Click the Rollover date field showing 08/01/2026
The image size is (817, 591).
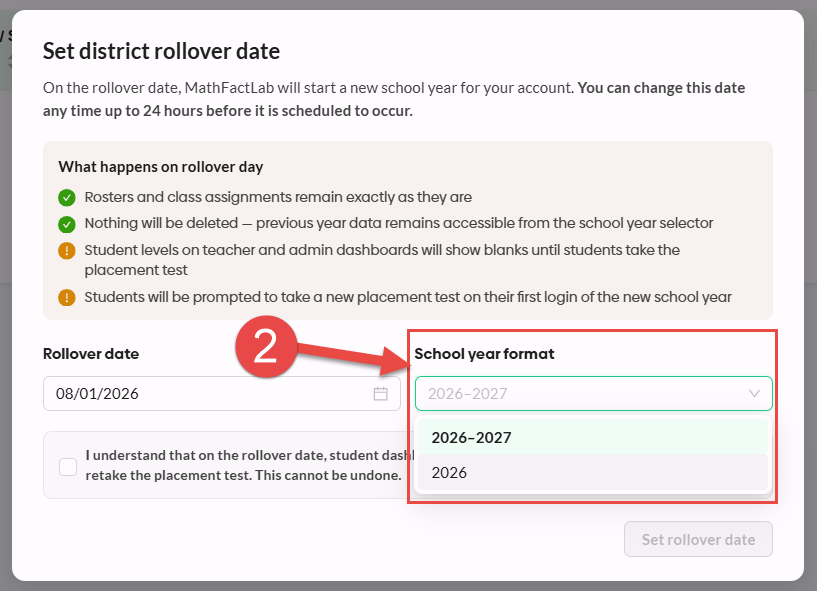[221, 393]
